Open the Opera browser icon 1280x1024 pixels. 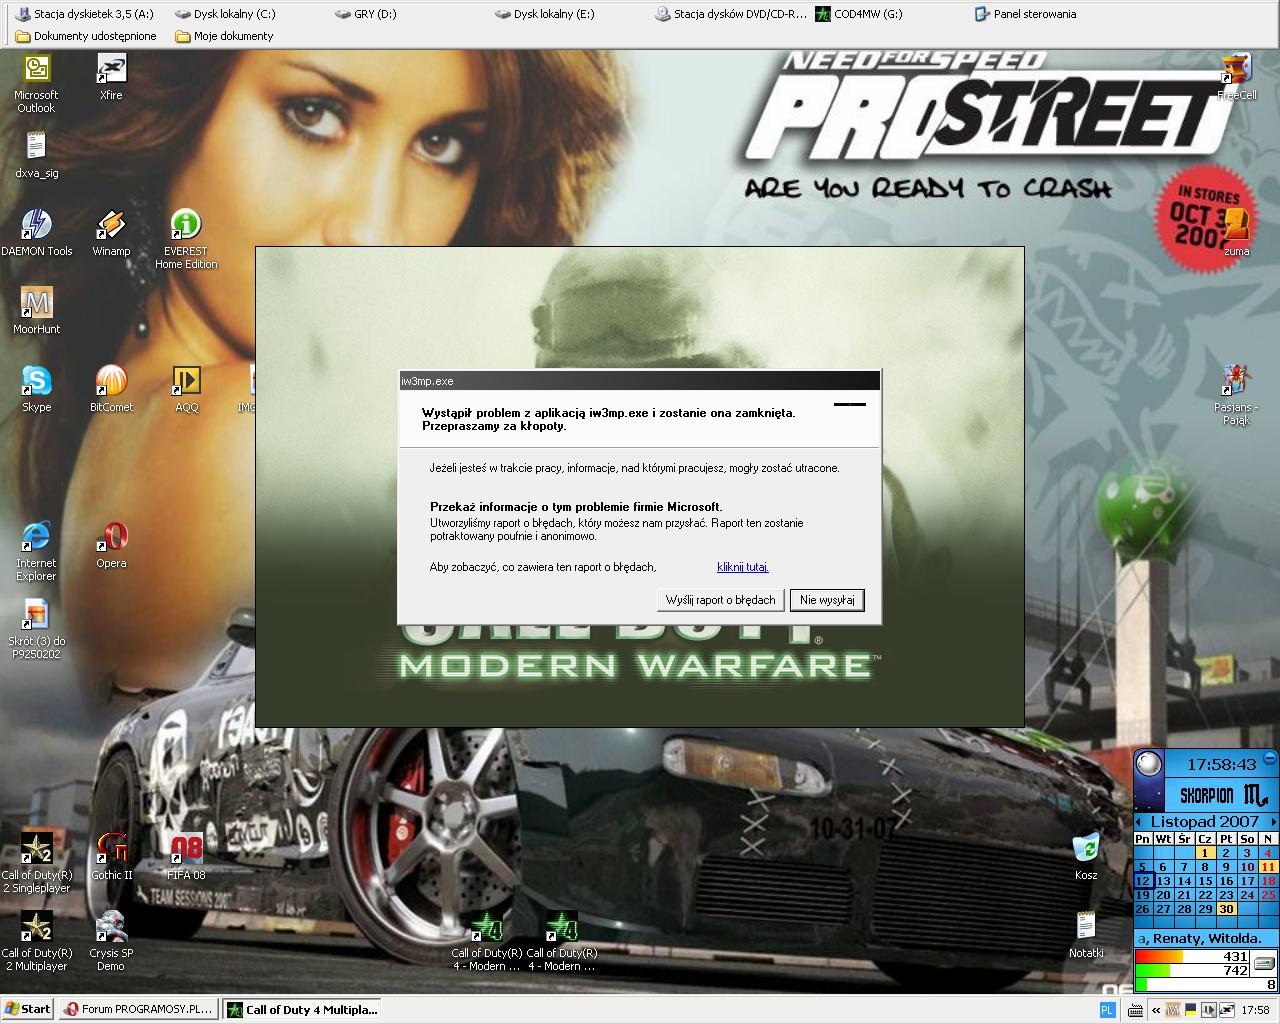(x=111, y=545)
